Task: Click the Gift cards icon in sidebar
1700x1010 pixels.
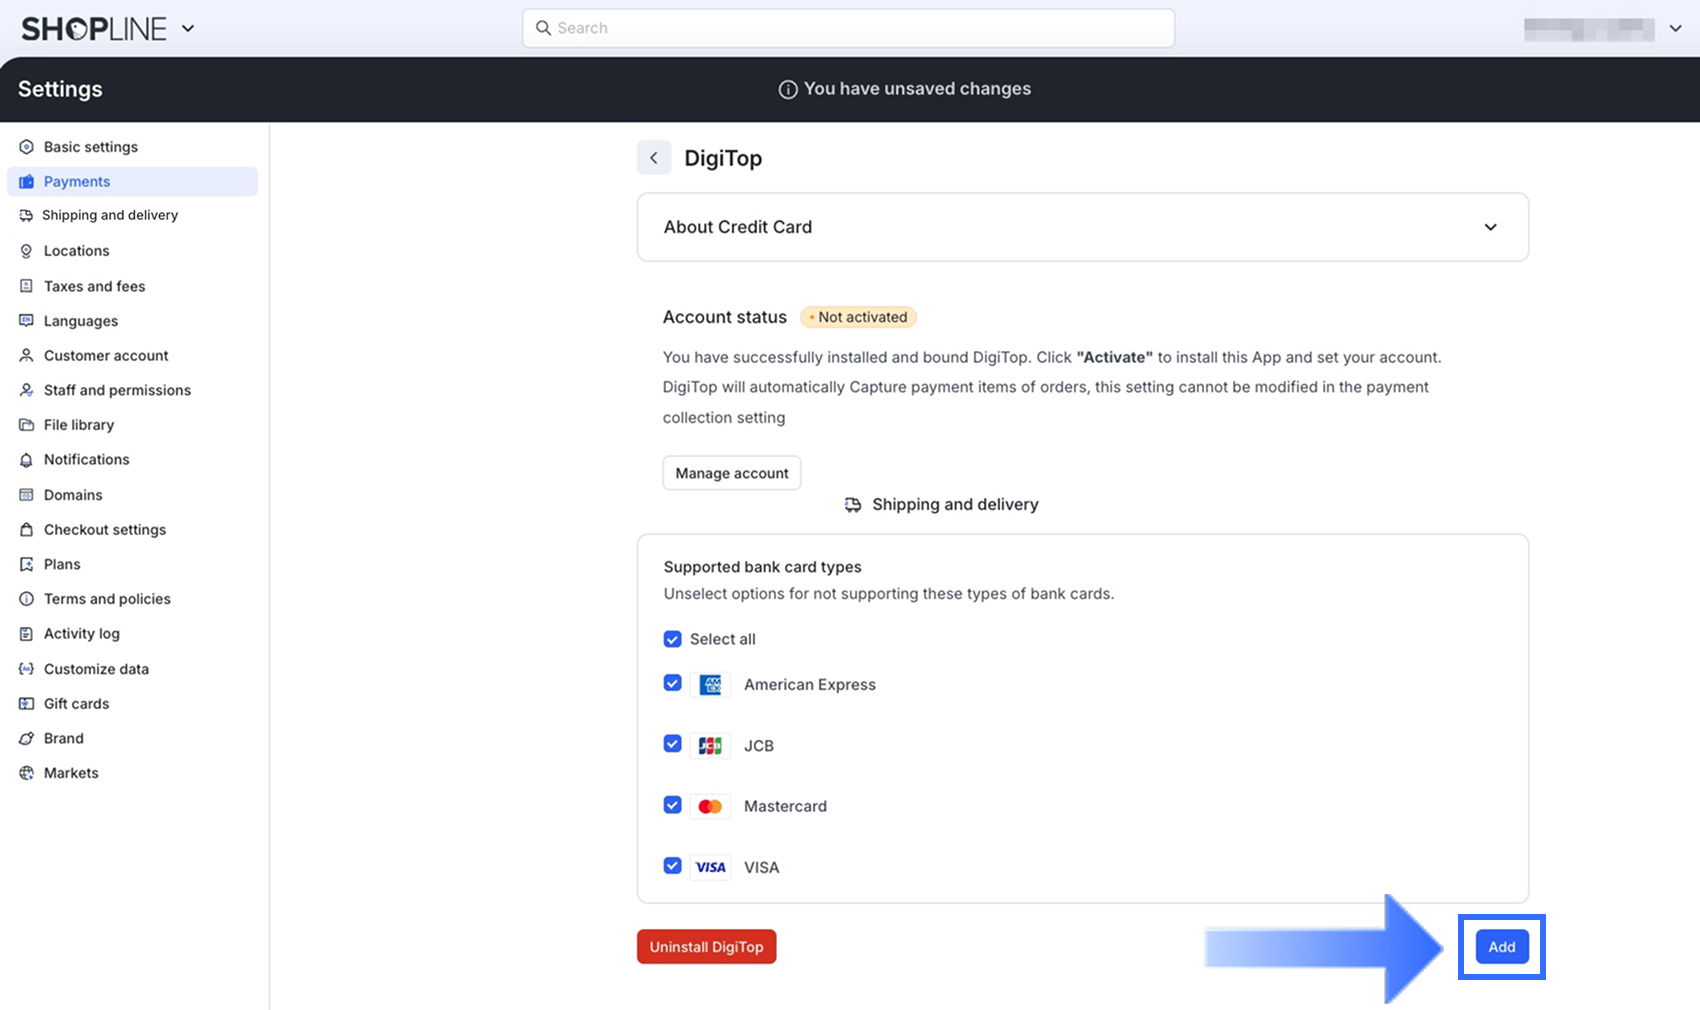Action: (x=26, y=704)
